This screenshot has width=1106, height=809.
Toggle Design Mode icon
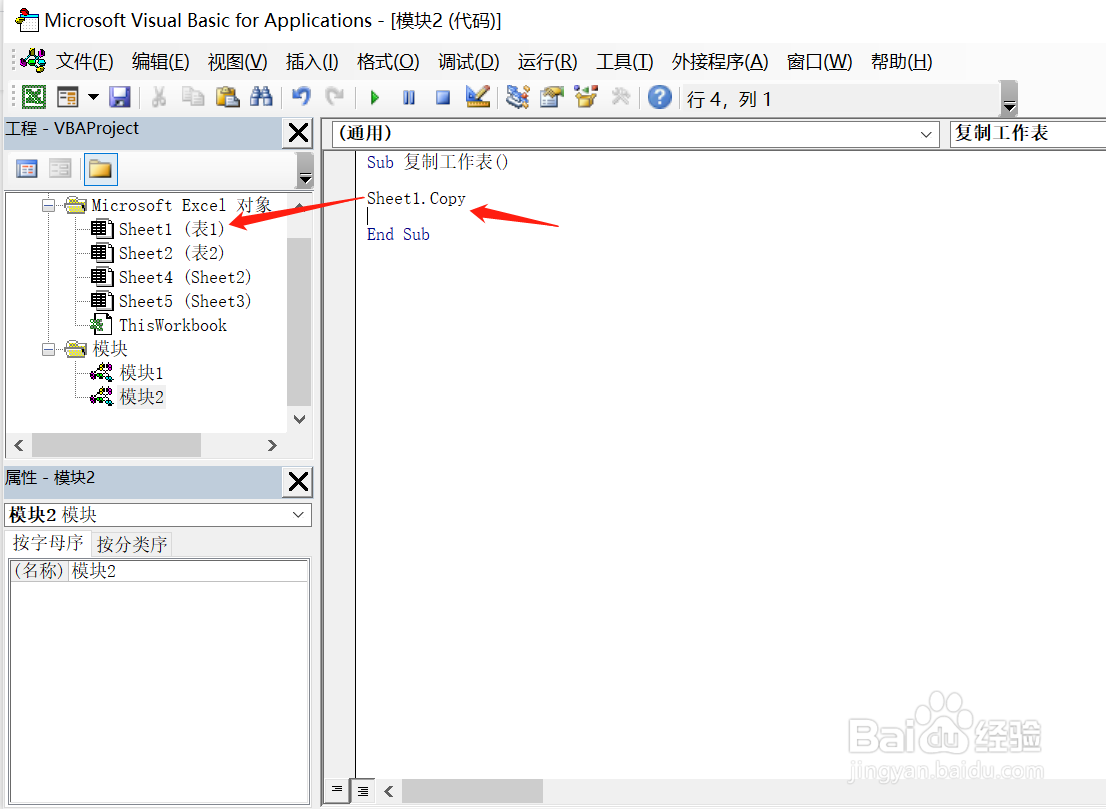(478, 97)
